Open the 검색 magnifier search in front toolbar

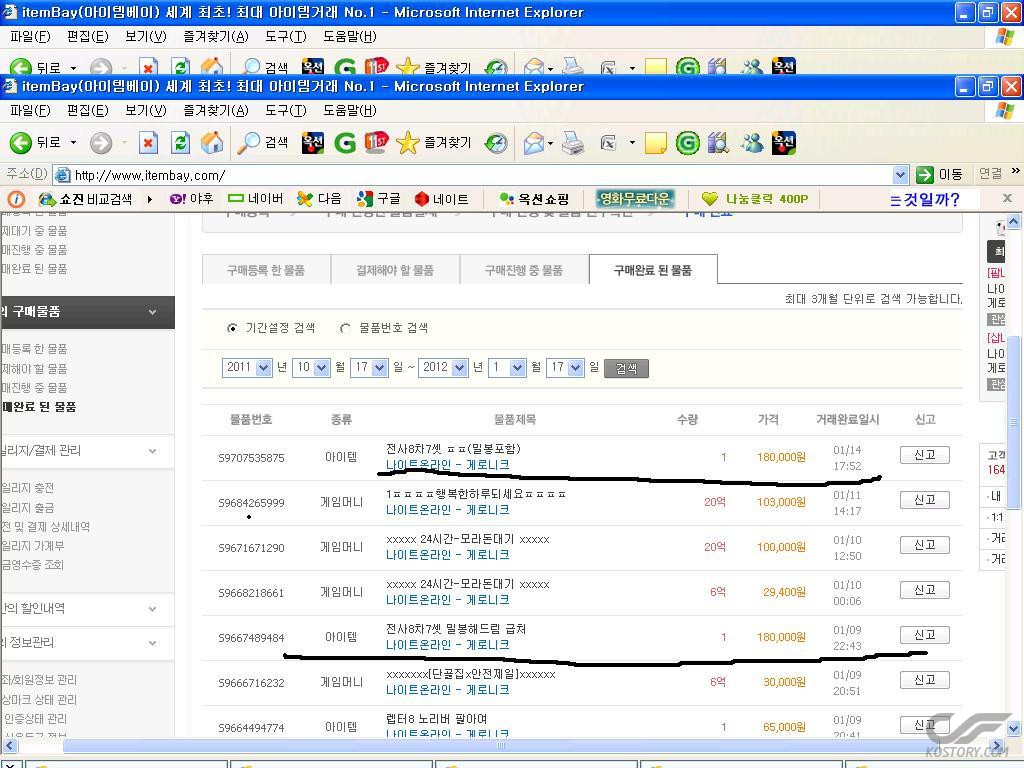tap(263, 142)
